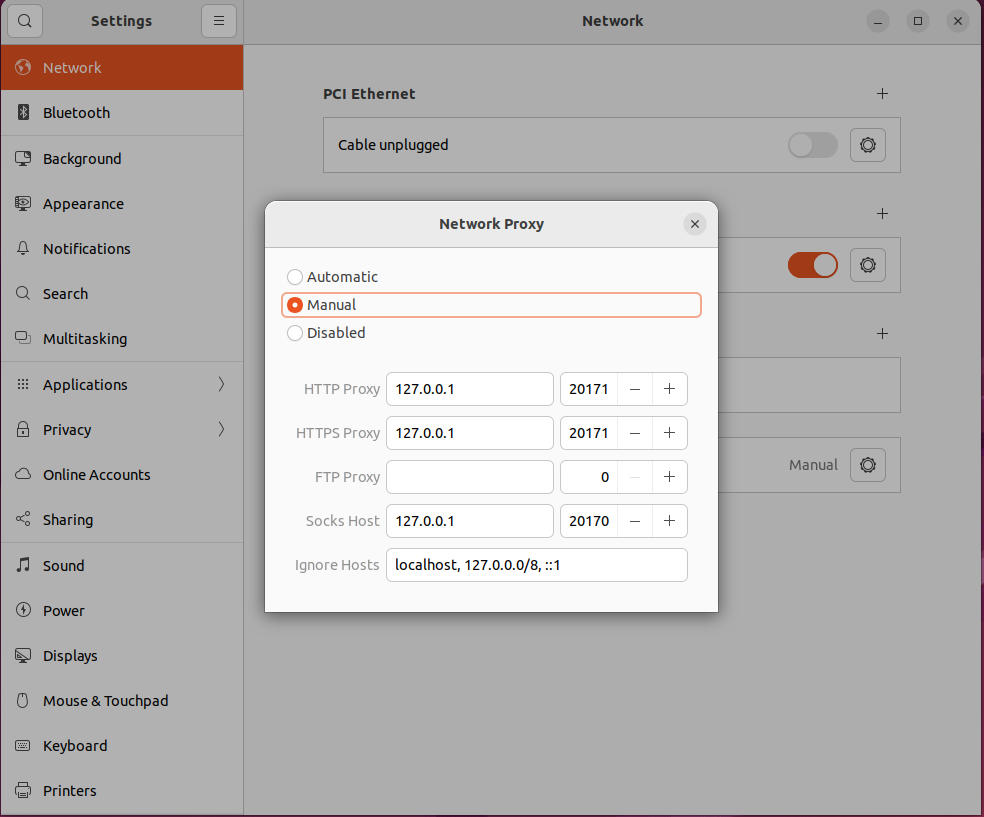
Task: Click the Online Accounts cloud icon
Action: coord(22,474)
